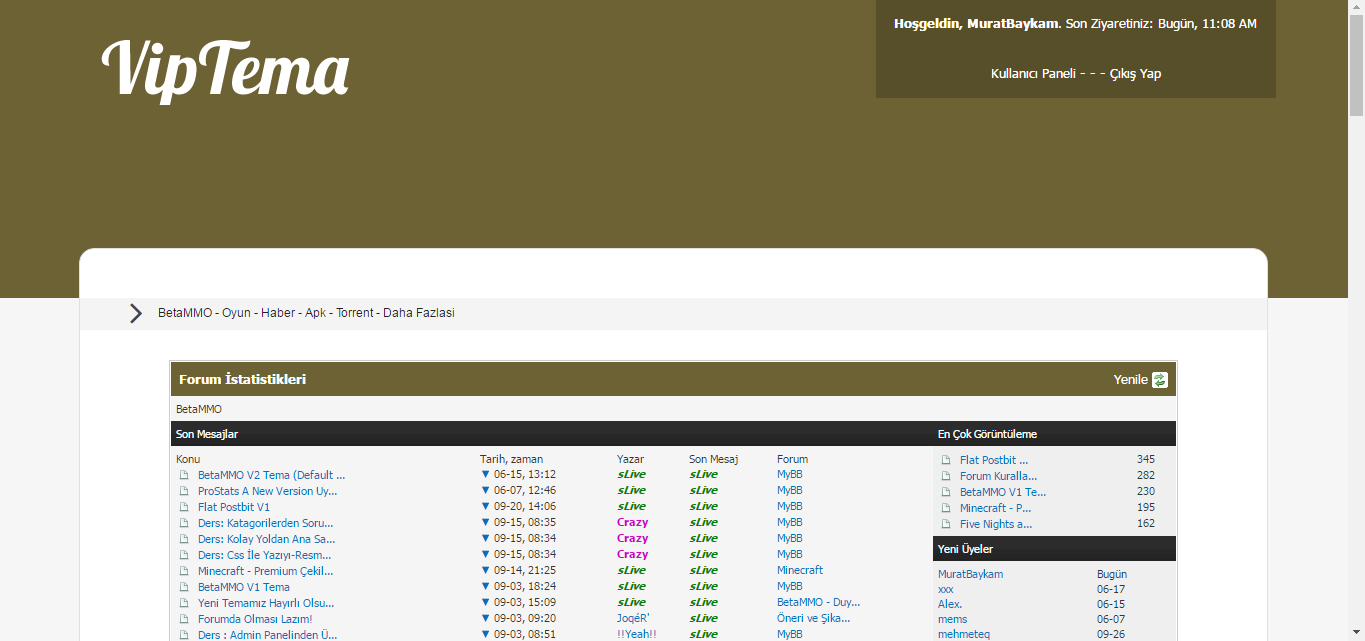
Task: Open new member xxx profile
Action: pos(946,589)
